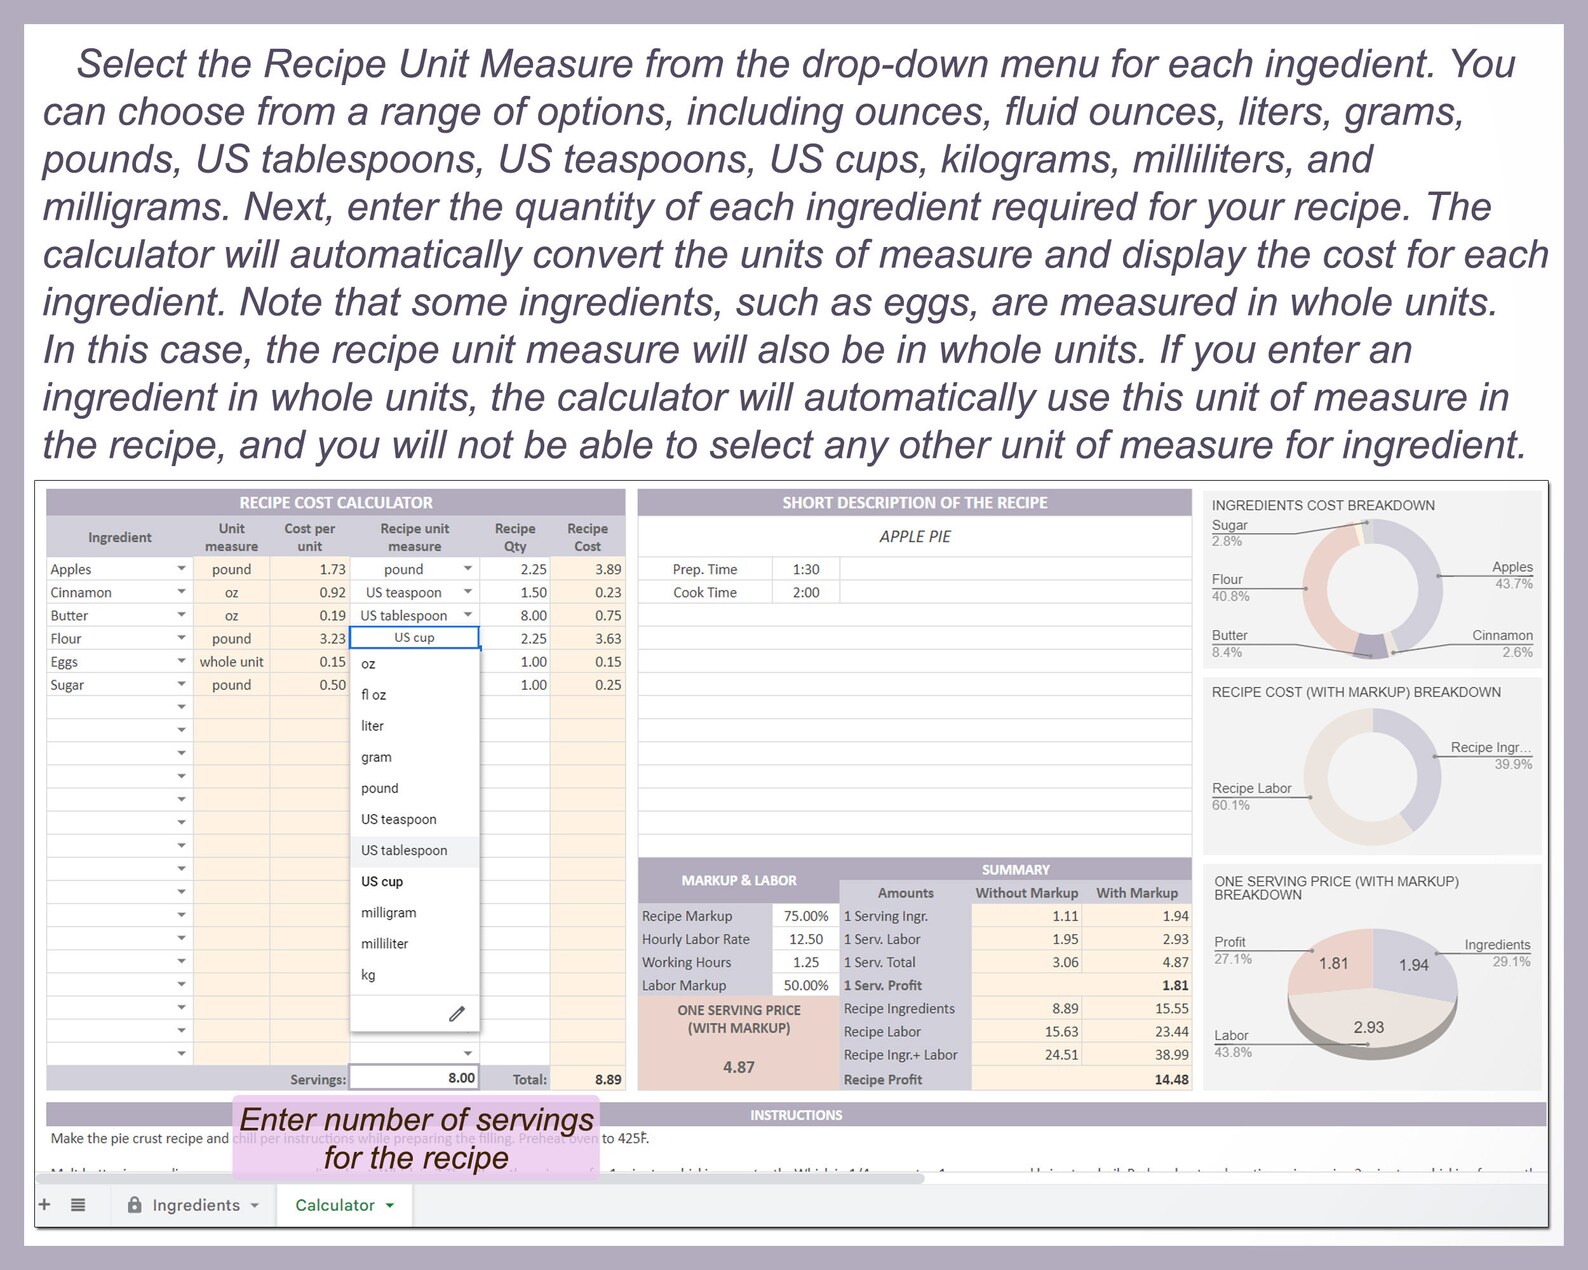Pick 'pound' from the open unit list
Viewport: 1588px width, 1270px height.
pos(415,788)
